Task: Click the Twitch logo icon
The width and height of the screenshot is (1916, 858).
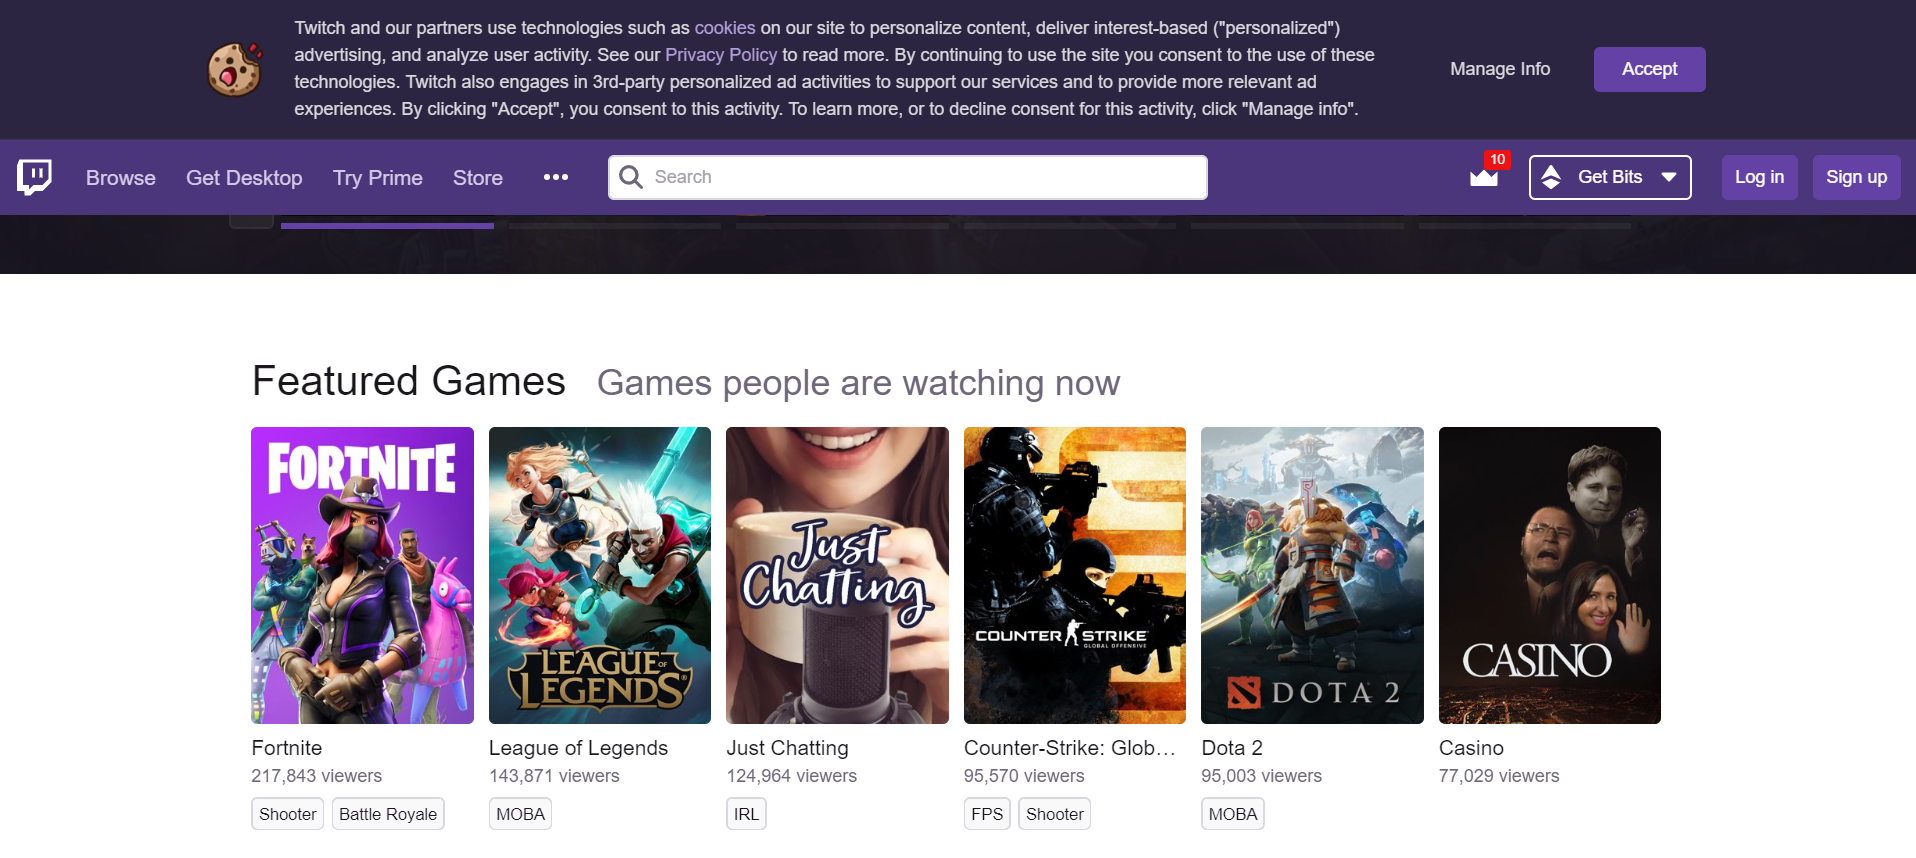Action: tap(35, 177)
